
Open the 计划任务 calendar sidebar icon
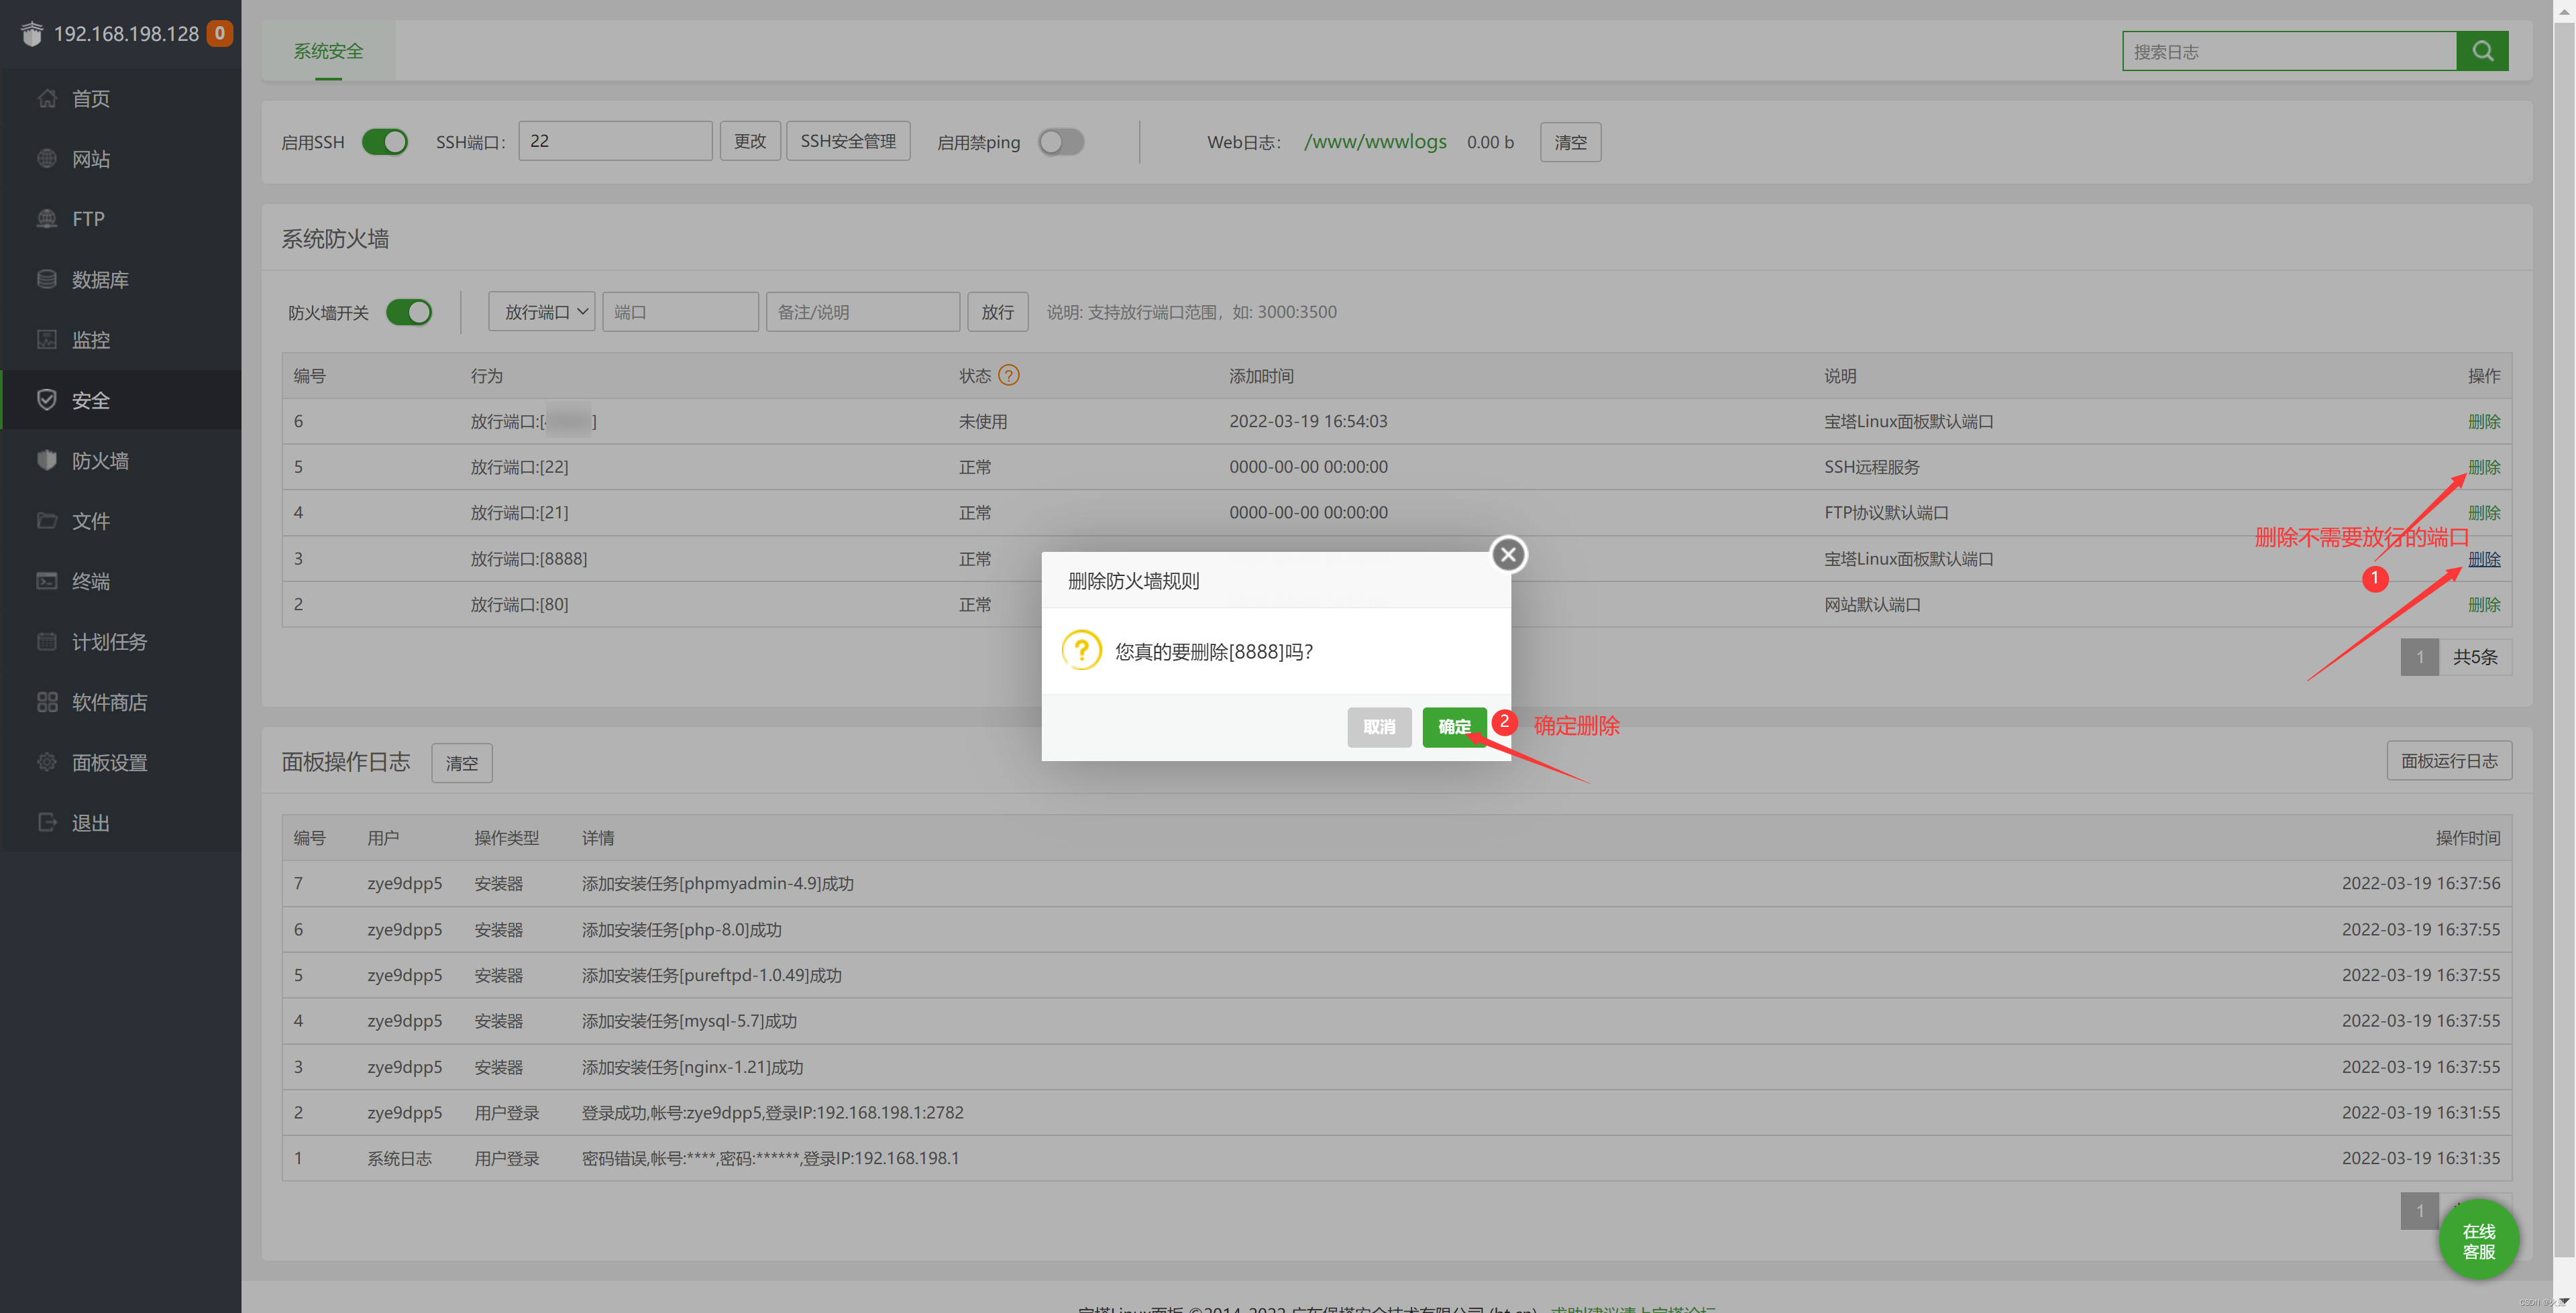(47, 641)
